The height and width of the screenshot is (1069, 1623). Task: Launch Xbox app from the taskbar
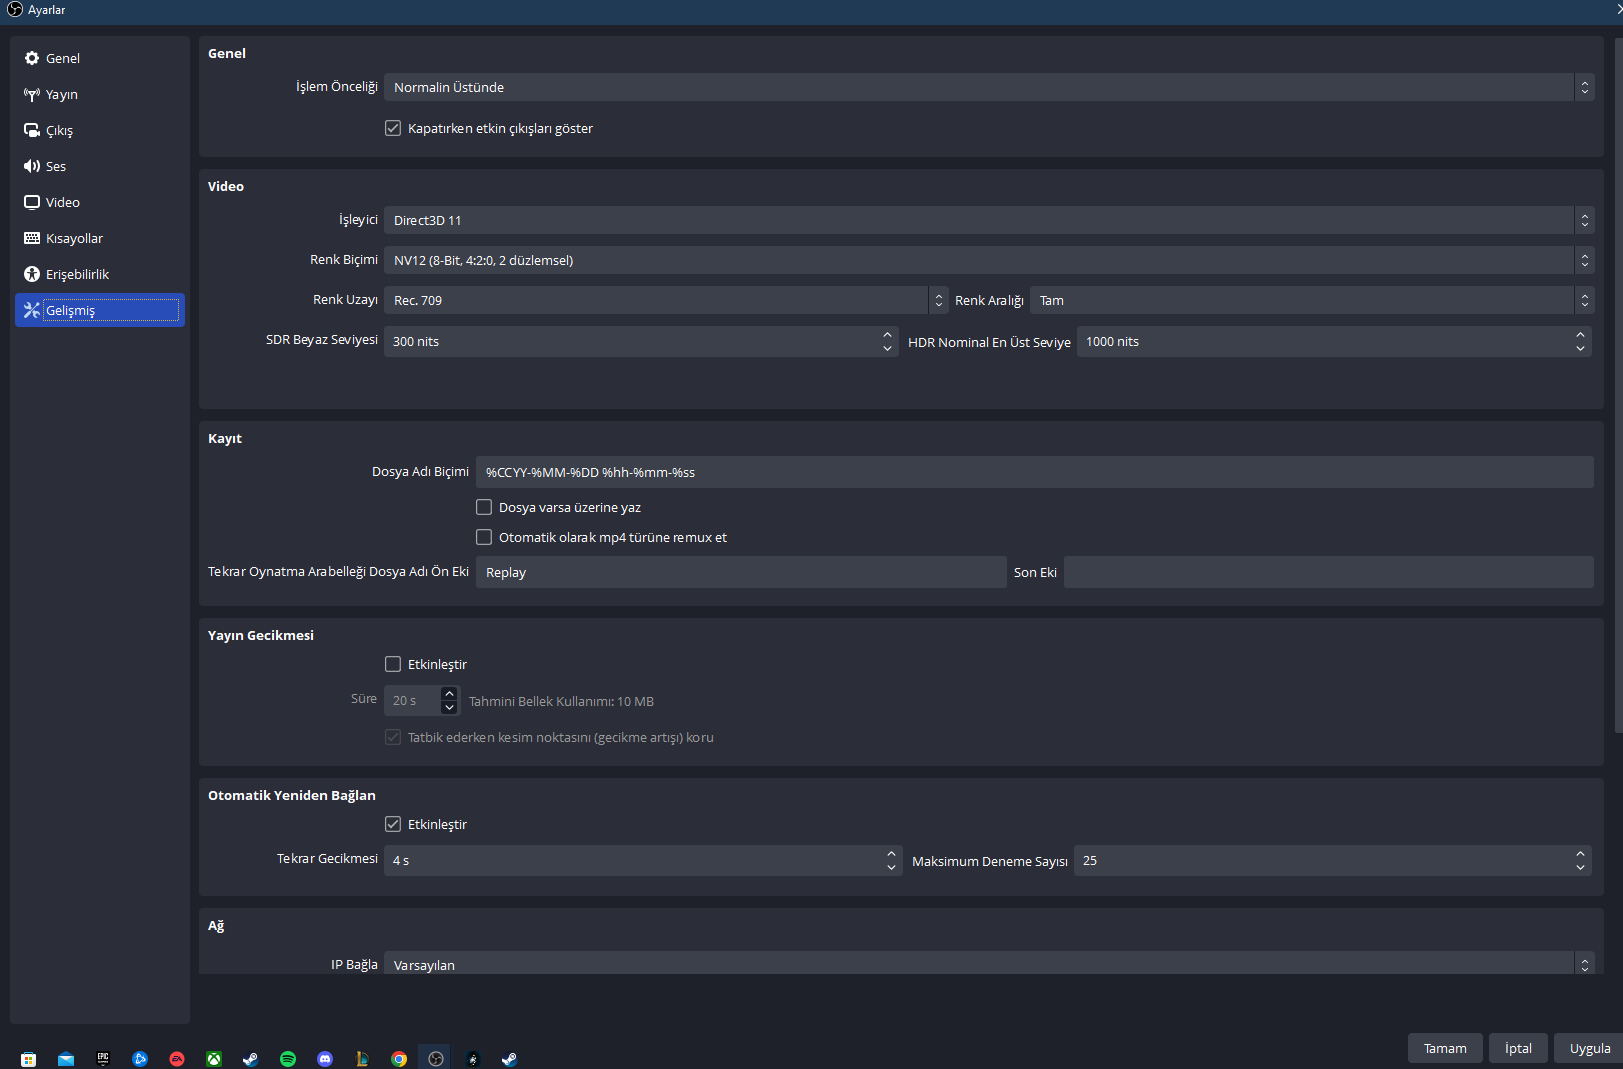pos(214,1059)
